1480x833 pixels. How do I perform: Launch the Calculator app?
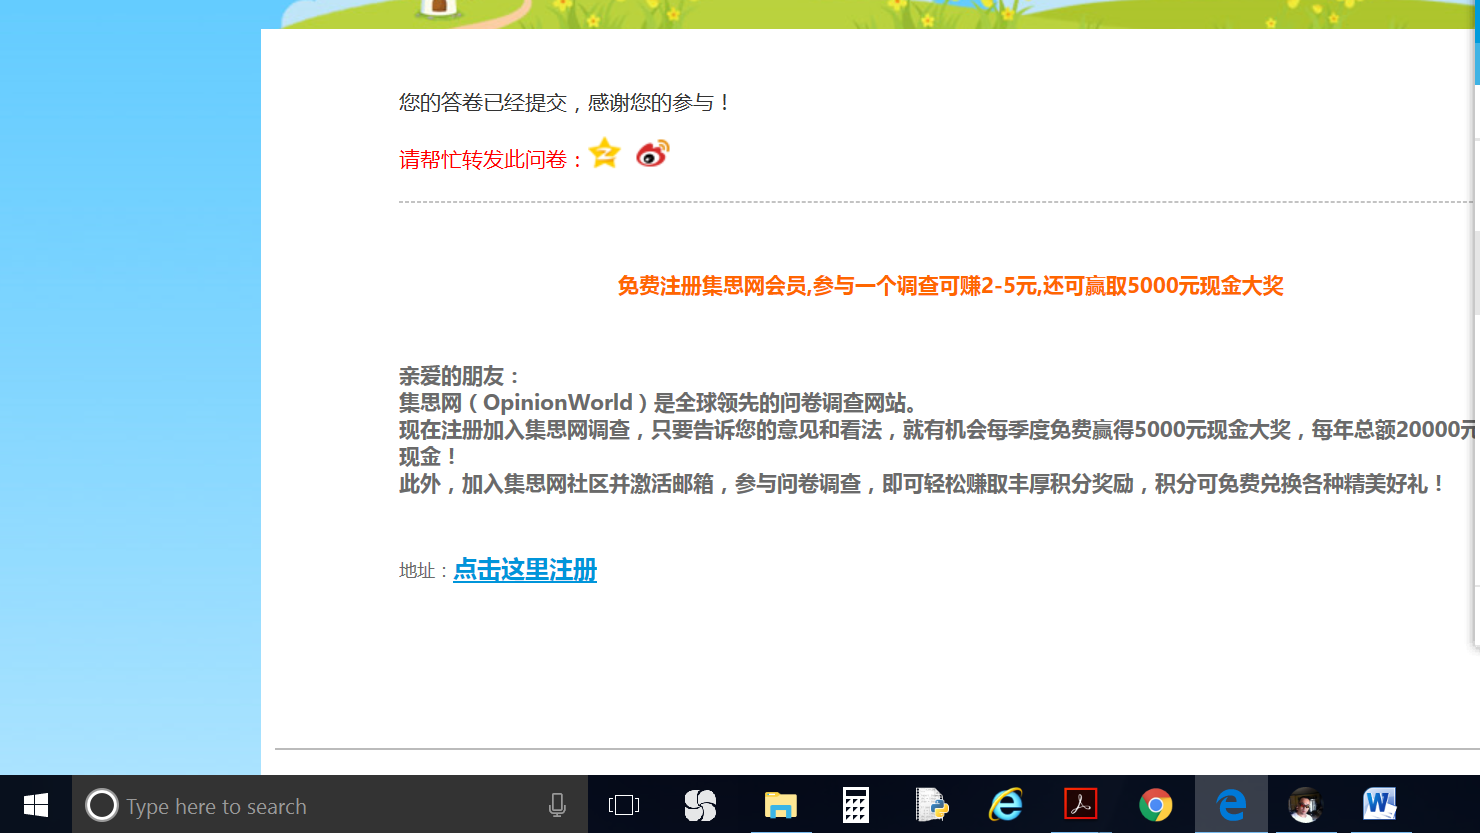[x=856, y=805]
